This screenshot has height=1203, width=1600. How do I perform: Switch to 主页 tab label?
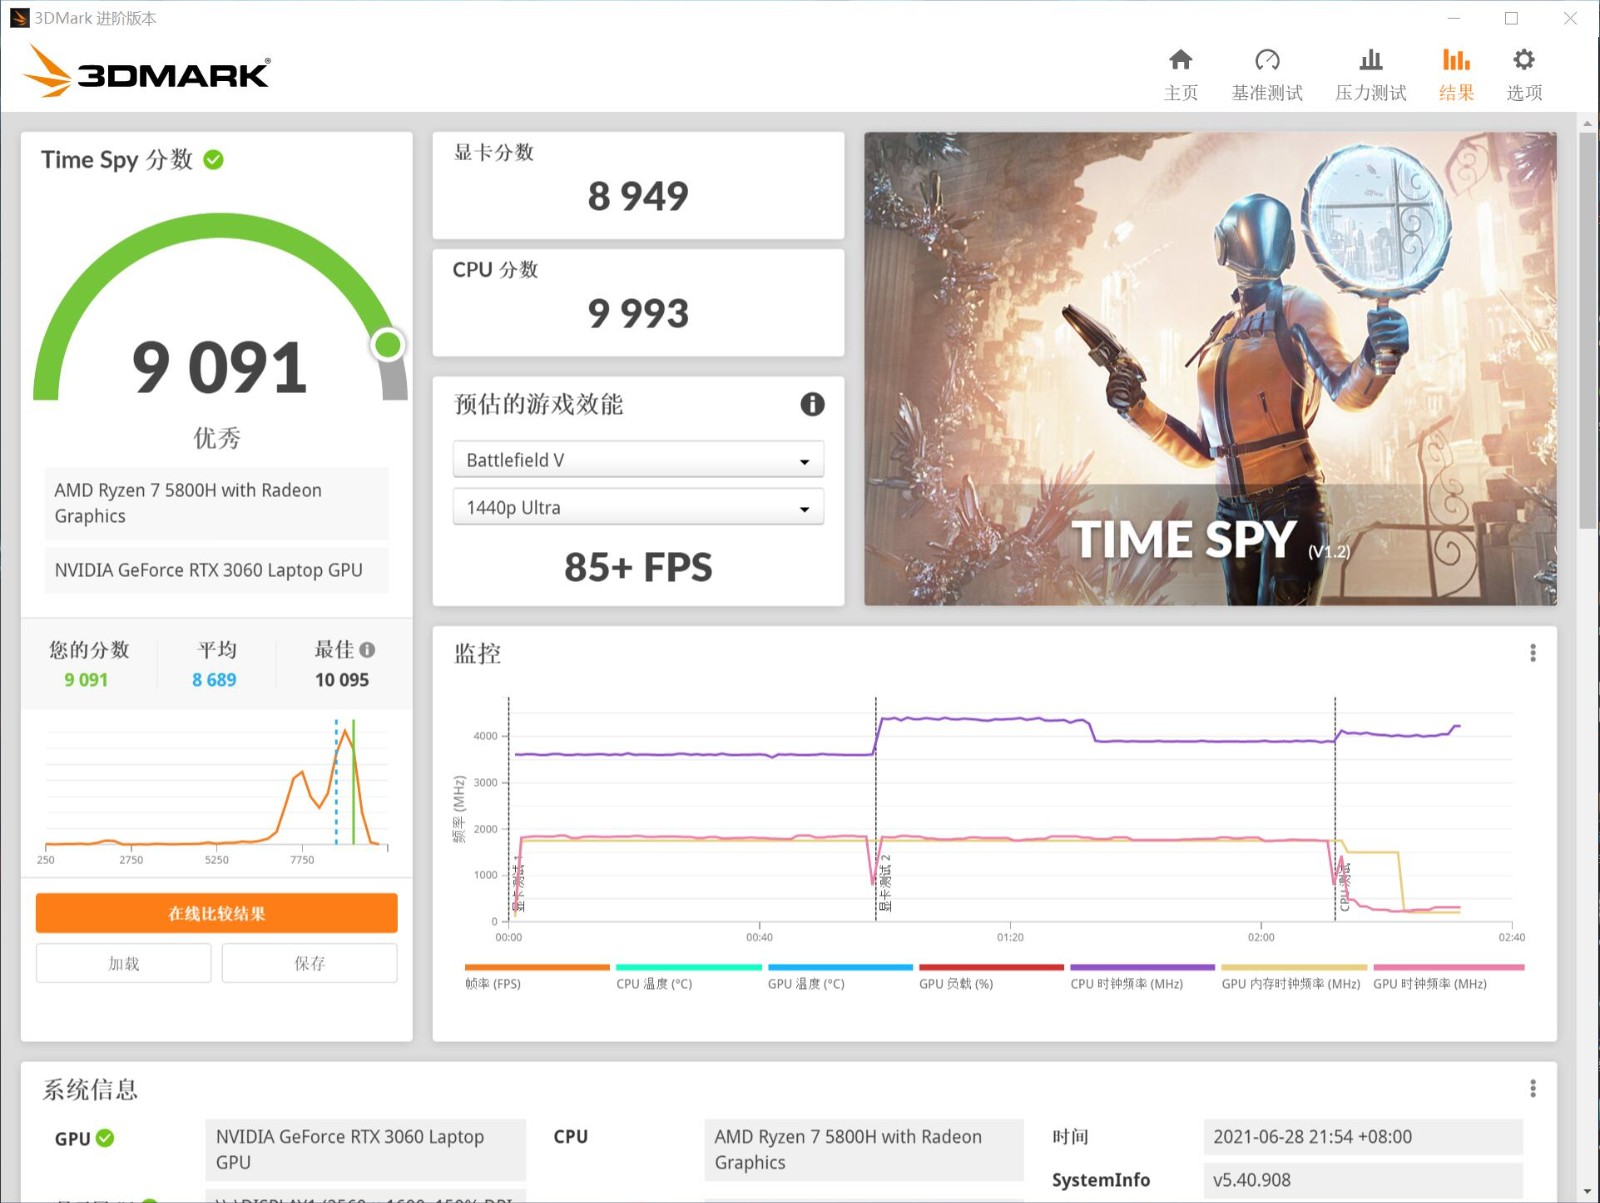coord(1180,93)
